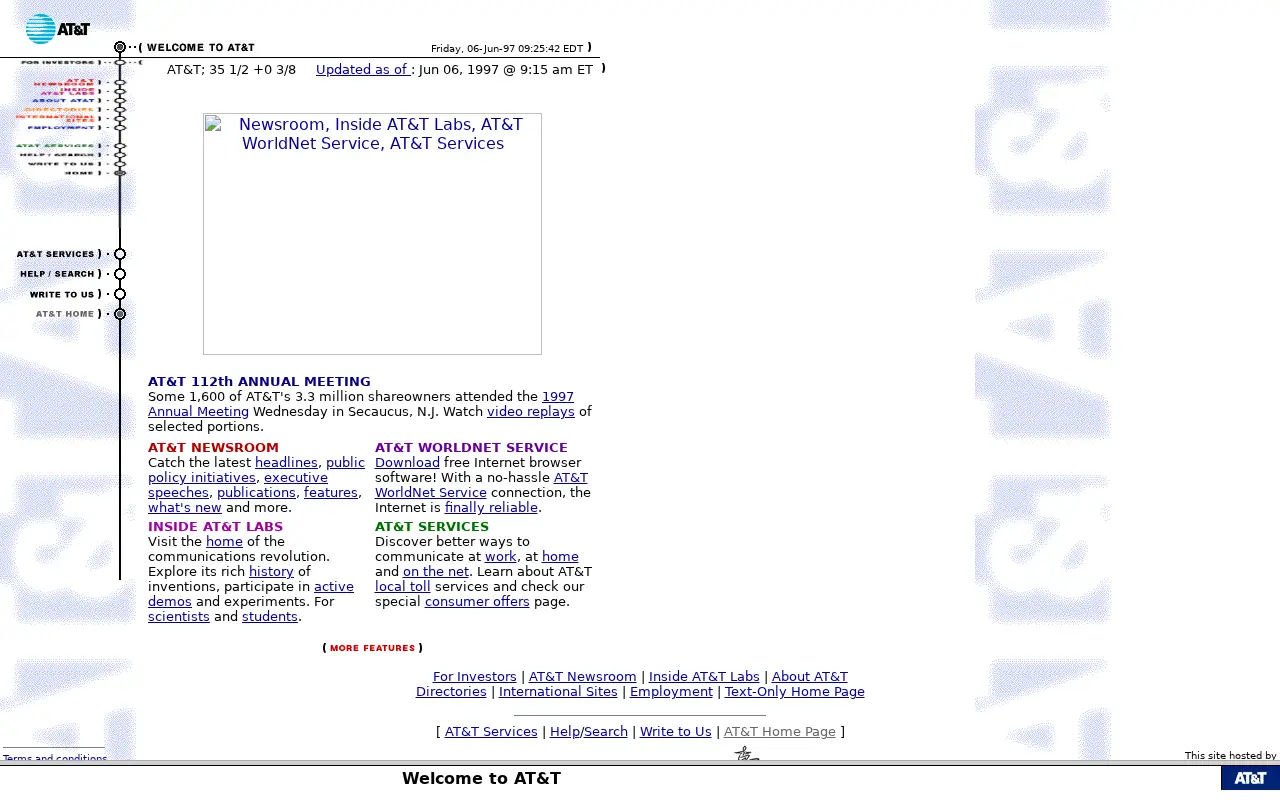This screenshot has height=800, width=1280.
Task: Select the AT&T HOME sidebar label
Action: tap(65, 314)
